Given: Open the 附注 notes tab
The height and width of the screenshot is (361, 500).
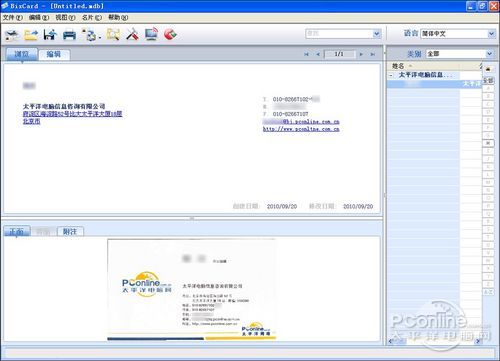Looking at the screenshot, I should pyautogui.click(x=70, y=232).
